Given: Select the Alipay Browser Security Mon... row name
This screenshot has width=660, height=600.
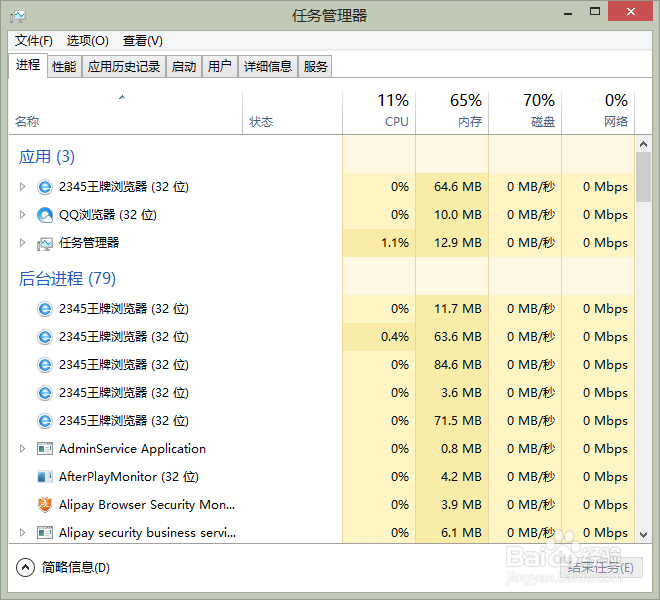Looking at the screenshot, I should [147, 504].
